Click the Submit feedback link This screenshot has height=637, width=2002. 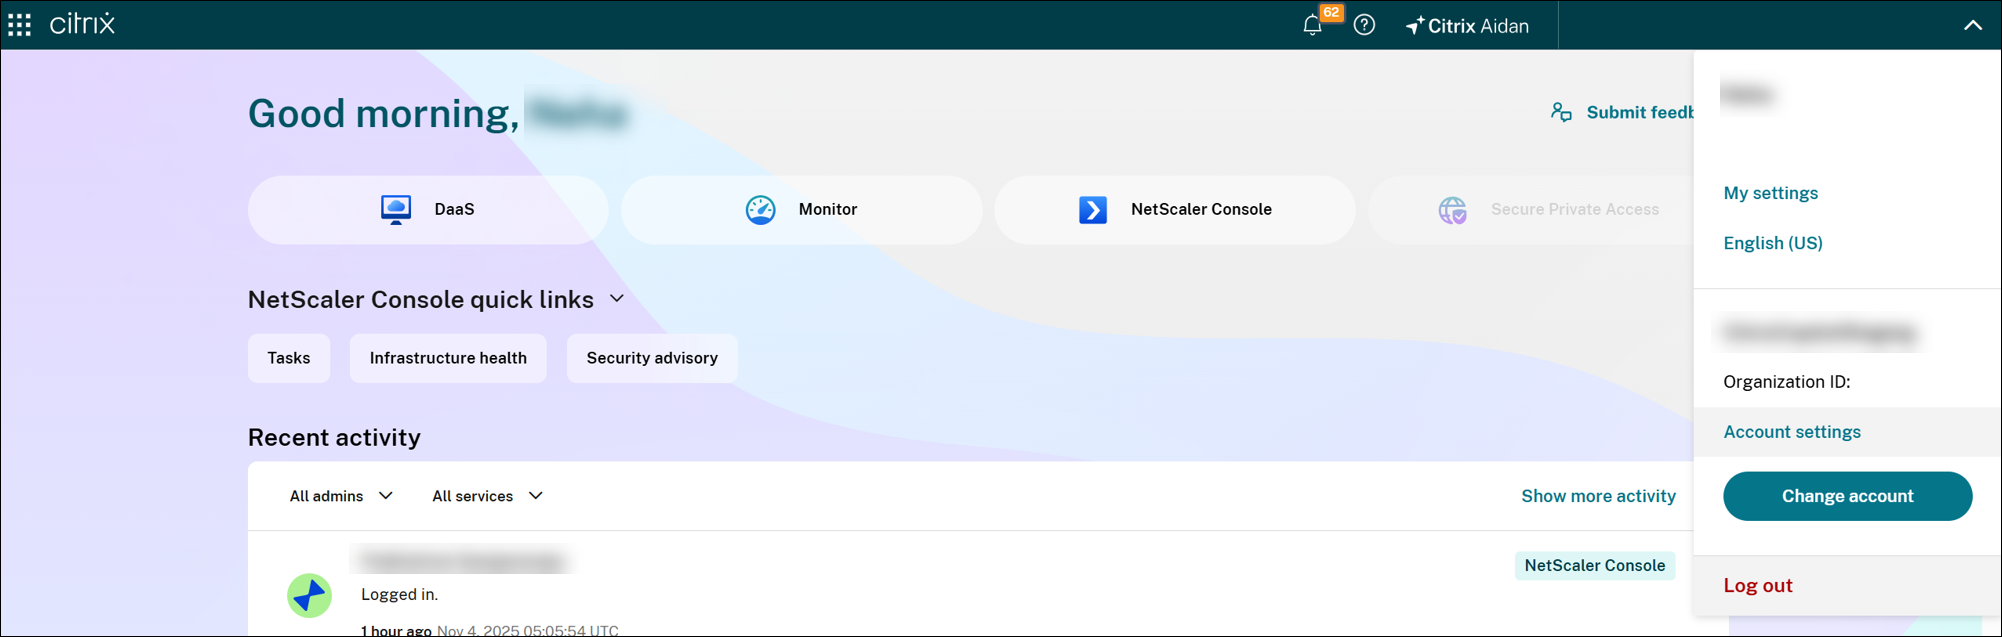point(1640,112)
